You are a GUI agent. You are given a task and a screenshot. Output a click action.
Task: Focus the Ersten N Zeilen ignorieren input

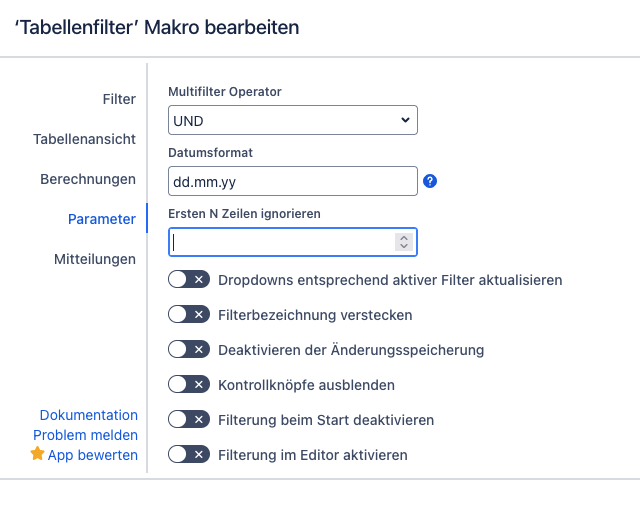tap(282, 242)
